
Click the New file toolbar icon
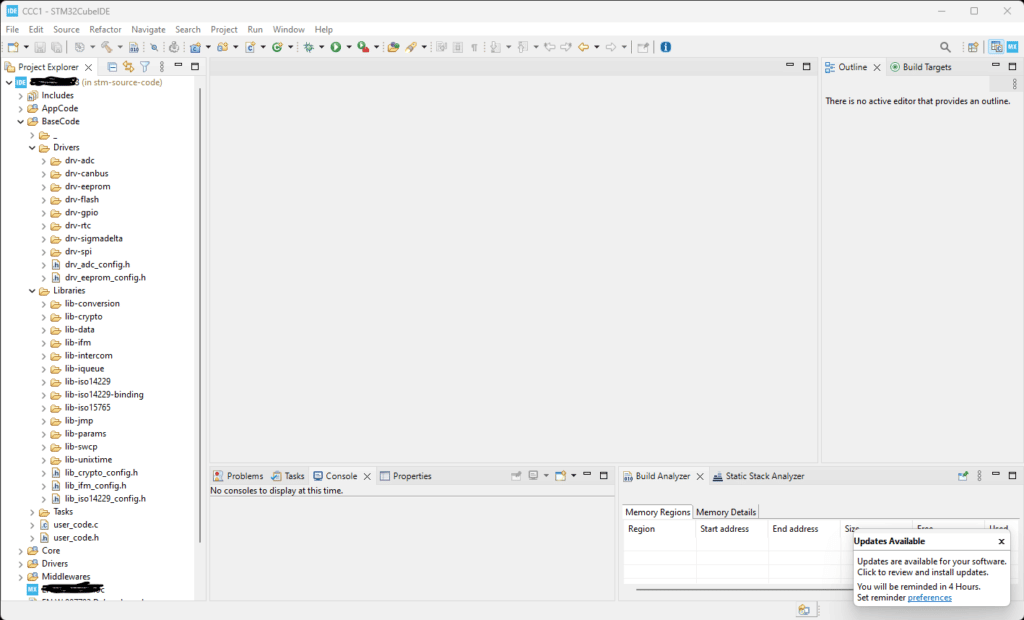tap(13, 47)
